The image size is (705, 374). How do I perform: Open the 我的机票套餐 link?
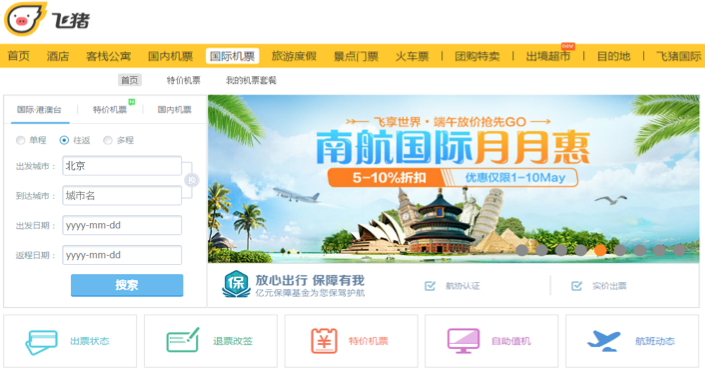(251, 80)
